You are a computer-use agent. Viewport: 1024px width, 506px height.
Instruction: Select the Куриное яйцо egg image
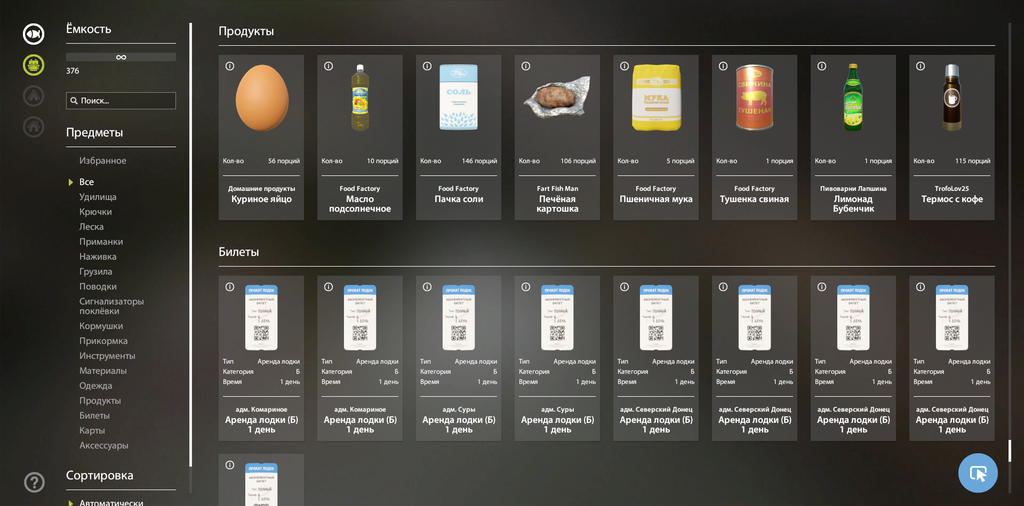point(261,98)
